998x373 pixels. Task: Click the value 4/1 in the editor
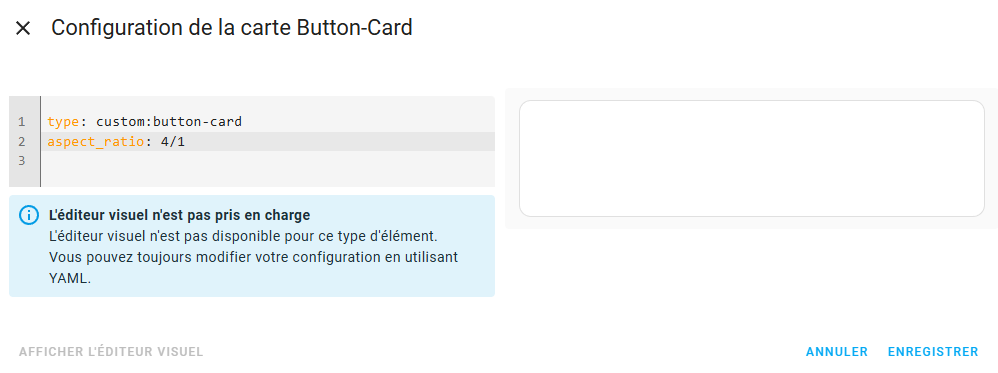tap(173, 141)
